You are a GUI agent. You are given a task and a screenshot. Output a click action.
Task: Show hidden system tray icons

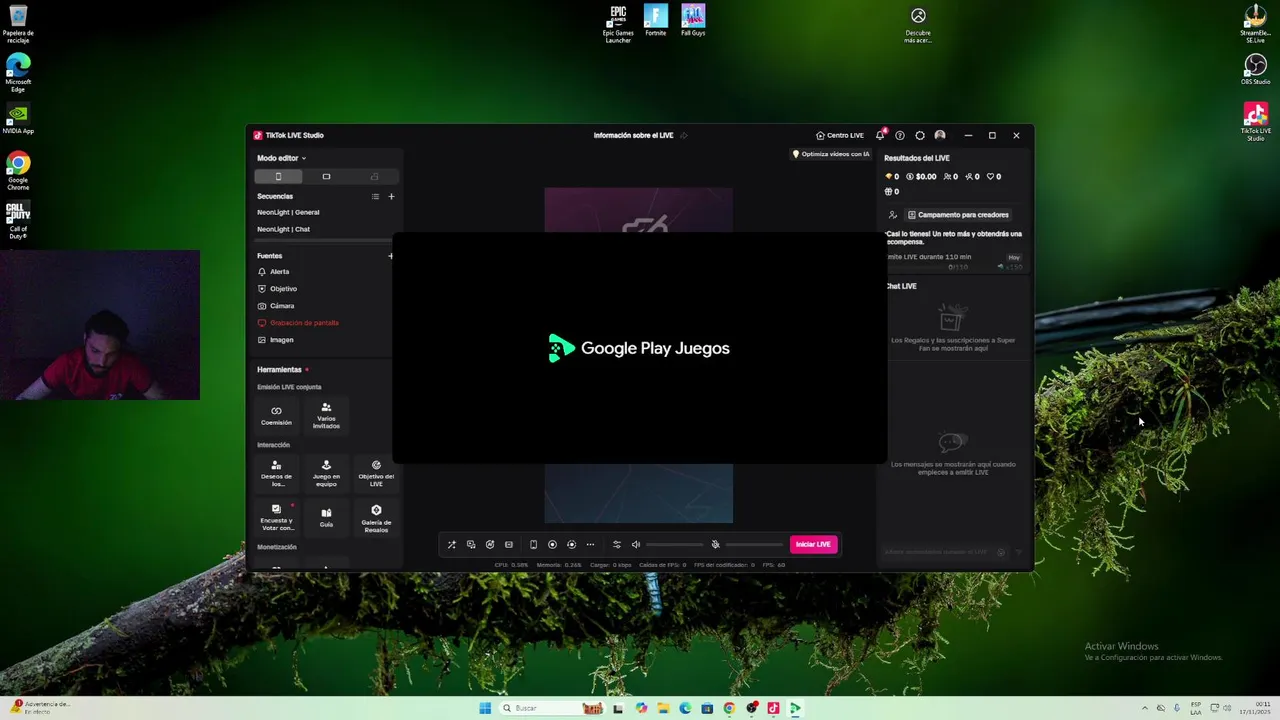(x=1145, y=708)
